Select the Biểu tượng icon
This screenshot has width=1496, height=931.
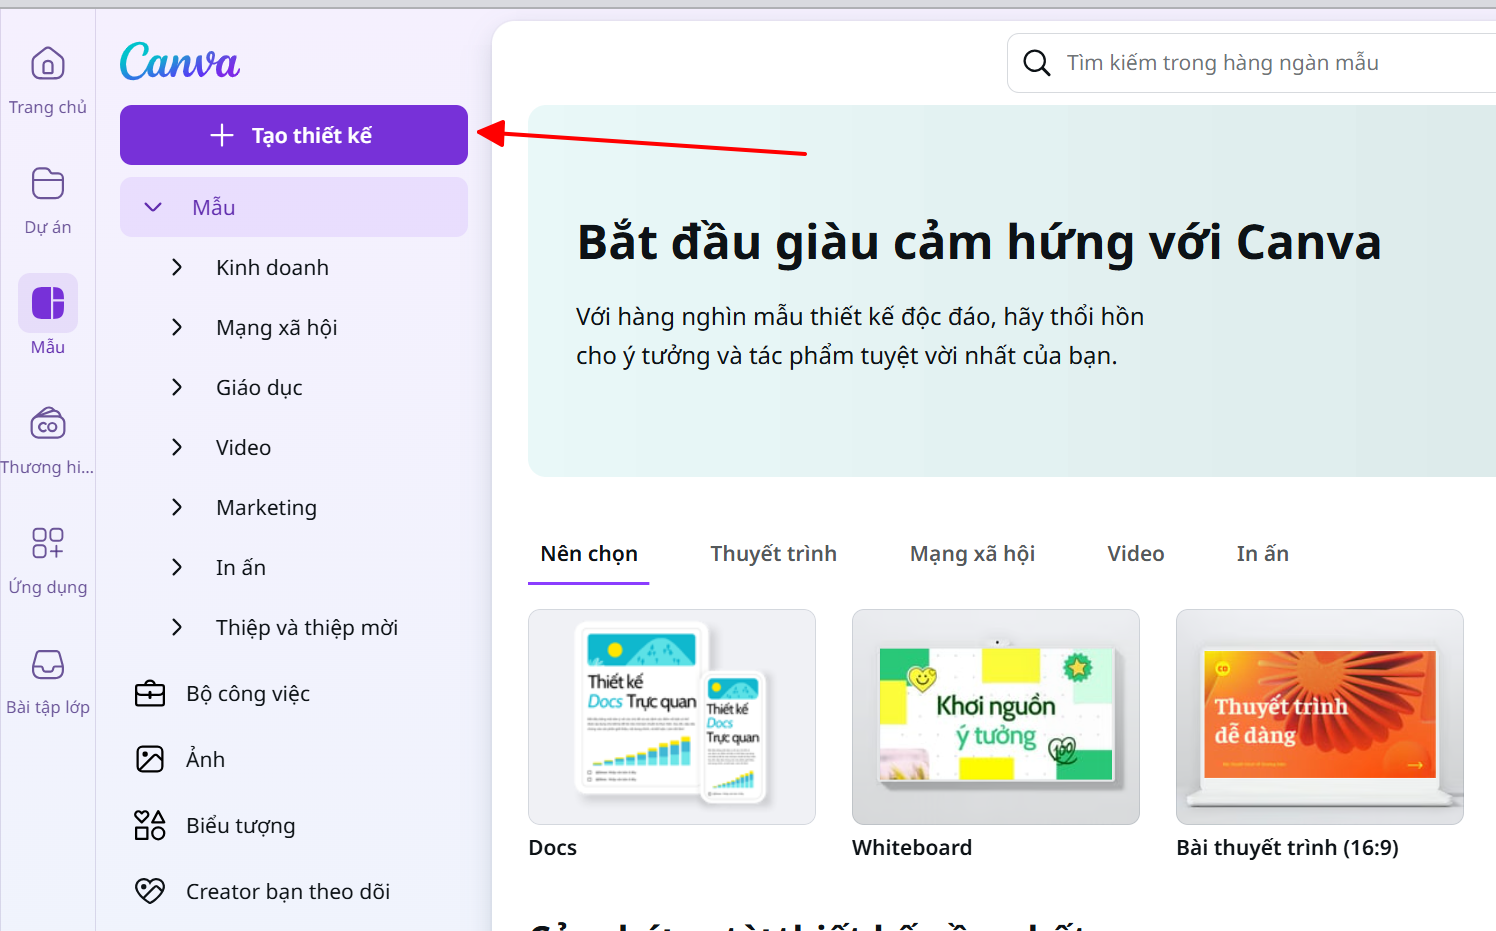click(x=150, y=825)
